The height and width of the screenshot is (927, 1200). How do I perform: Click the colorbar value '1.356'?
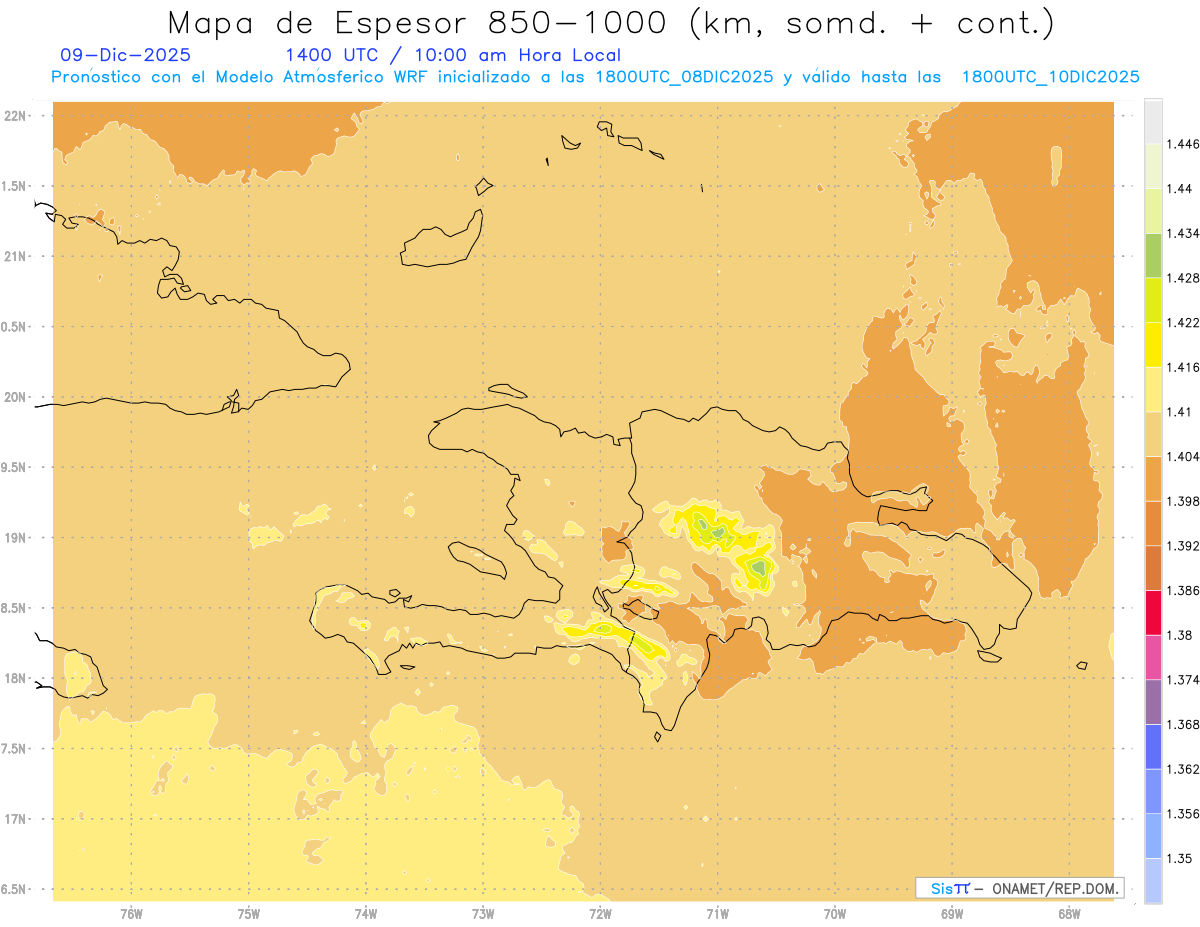[x=1183, y=814]
